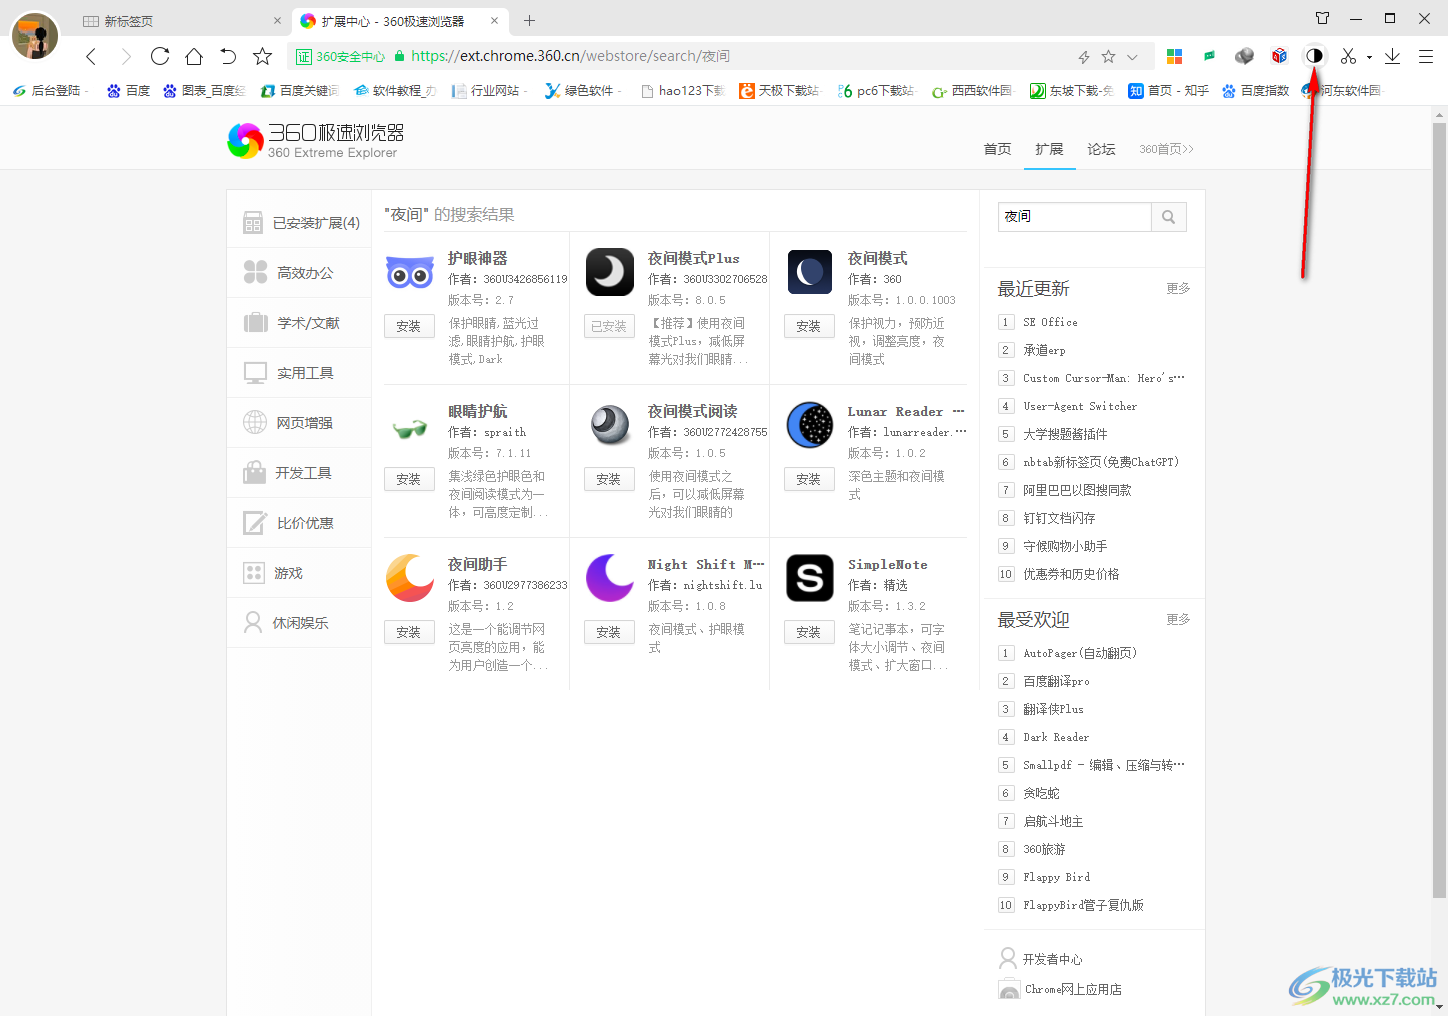
Task: Open 360首页>> link
Action: (x=1166, y=149)
